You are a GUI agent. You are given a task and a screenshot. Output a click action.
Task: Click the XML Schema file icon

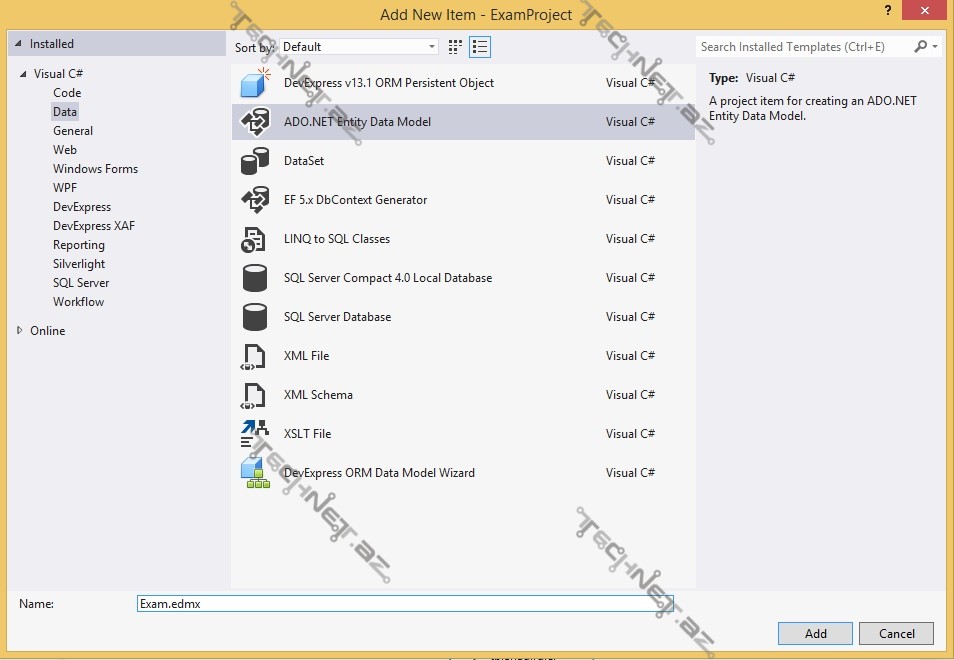255,395
